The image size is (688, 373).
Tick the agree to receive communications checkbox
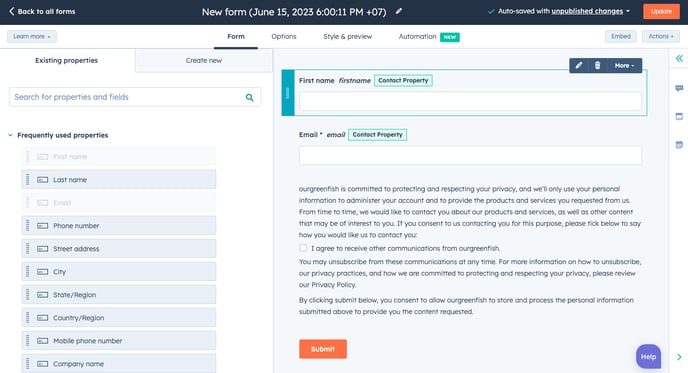[x=303, y=248]
